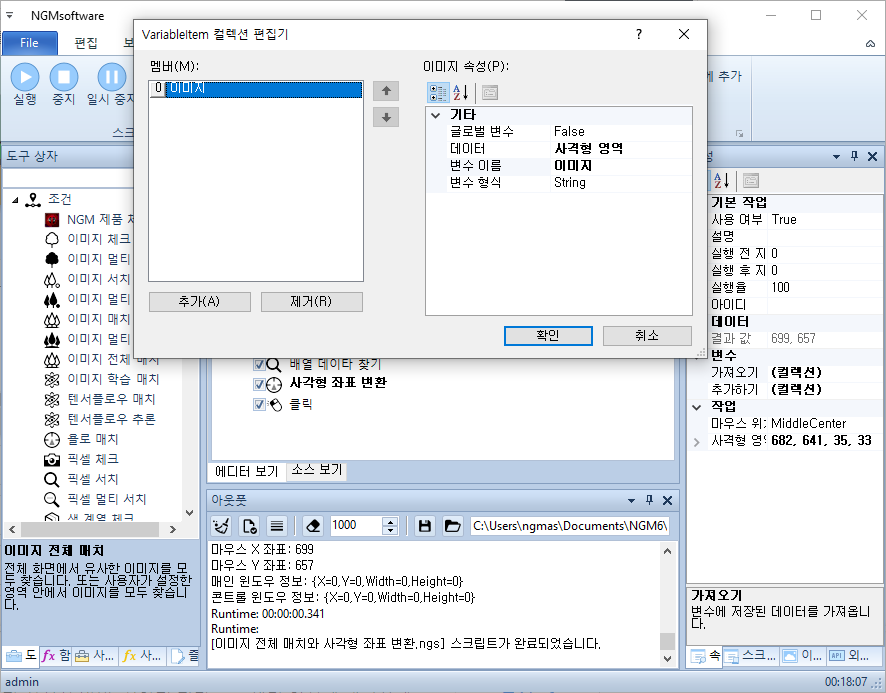Open dialog property pages icon
This screenshot has width=886, height=693.
click(x=490, y=92)
